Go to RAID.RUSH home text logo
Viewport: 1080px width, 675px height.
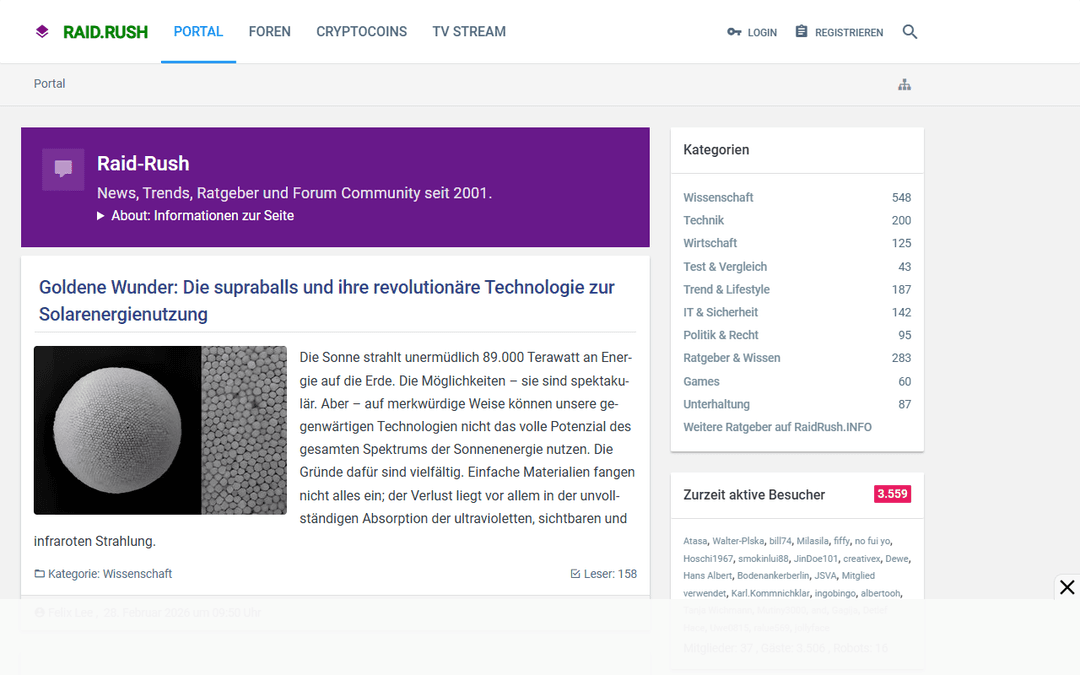(105, 32)
